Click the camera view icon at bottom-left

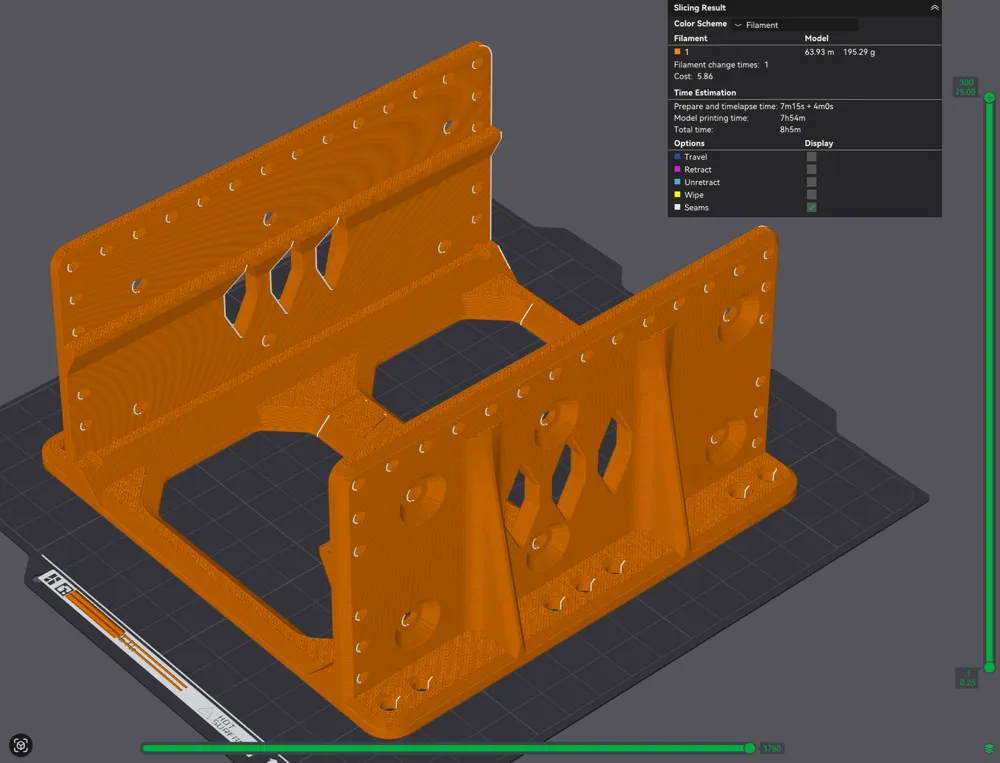20,745
